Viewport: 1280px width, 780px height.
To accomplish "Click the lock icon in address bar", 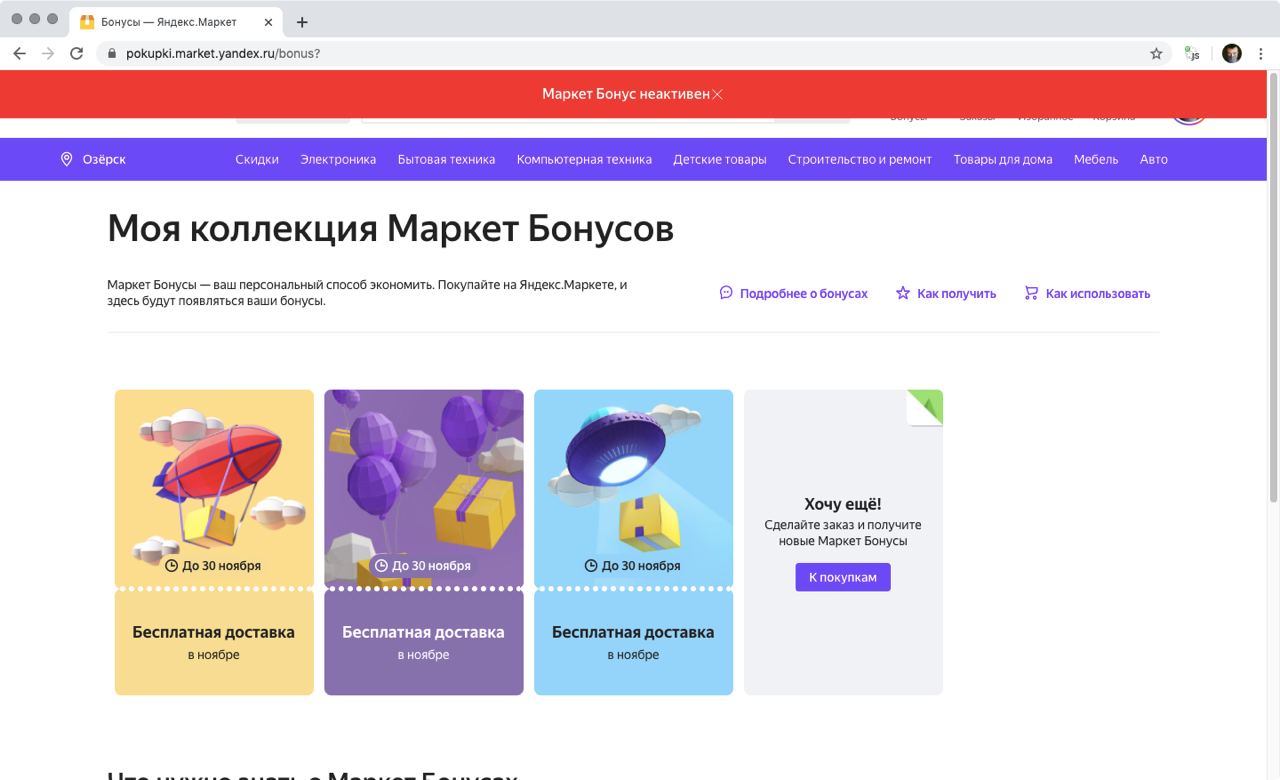I will click(112, 53).
